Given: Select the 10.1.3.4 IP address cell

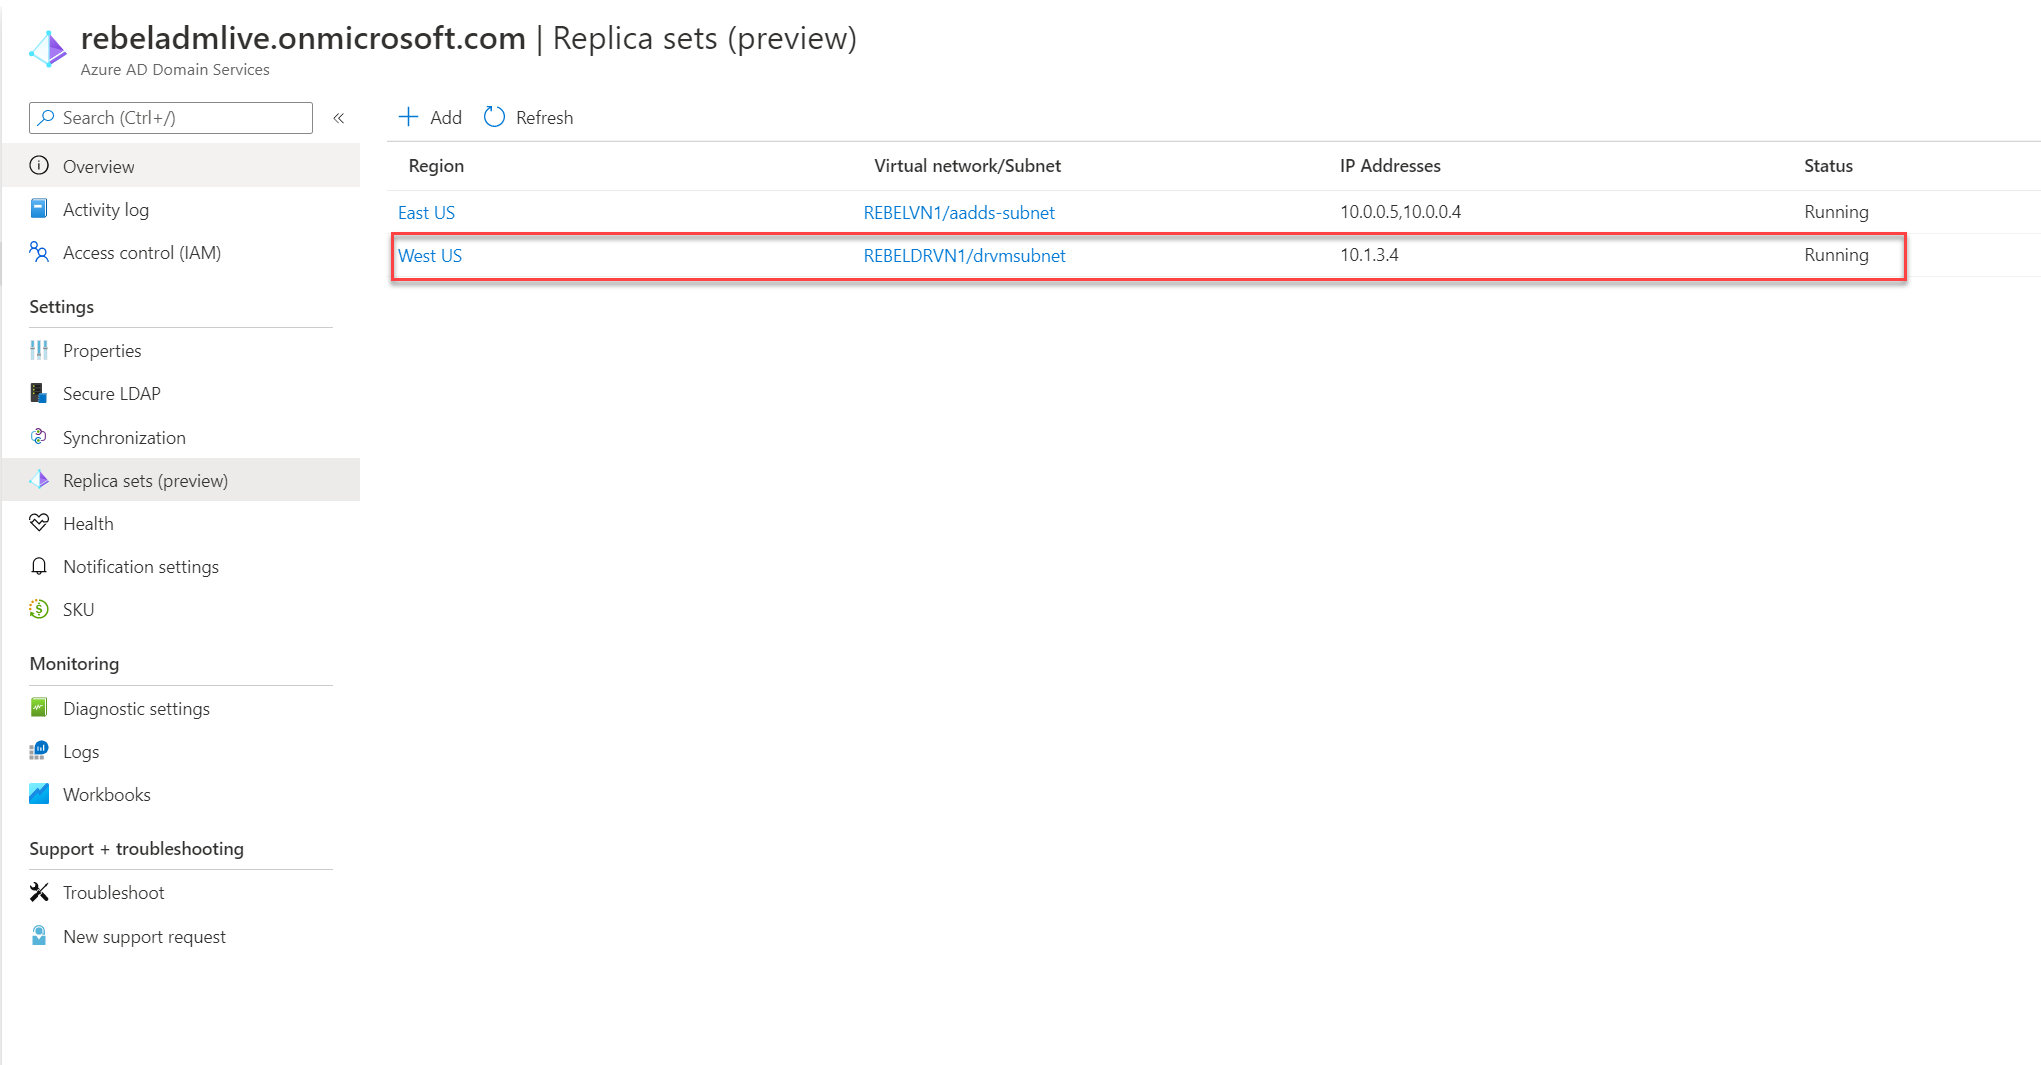Looking at the screenshot, I should pos(1369,255).
